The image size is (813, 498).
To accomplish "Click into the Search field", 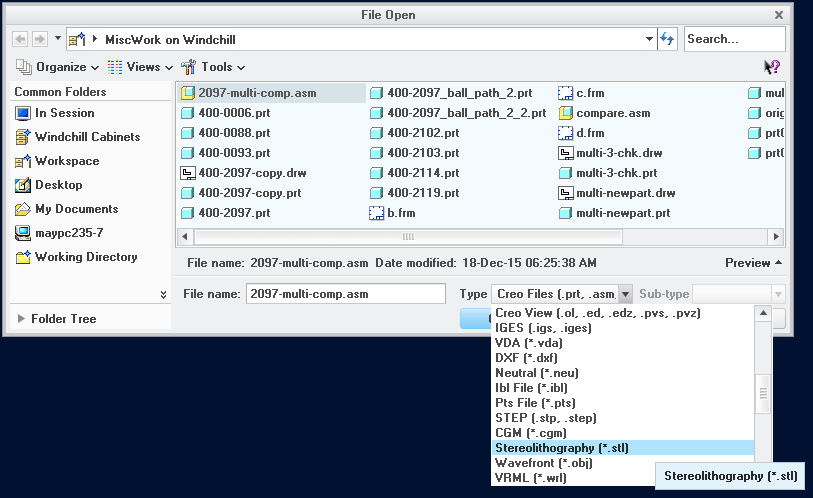I will [x=735, y=39].
